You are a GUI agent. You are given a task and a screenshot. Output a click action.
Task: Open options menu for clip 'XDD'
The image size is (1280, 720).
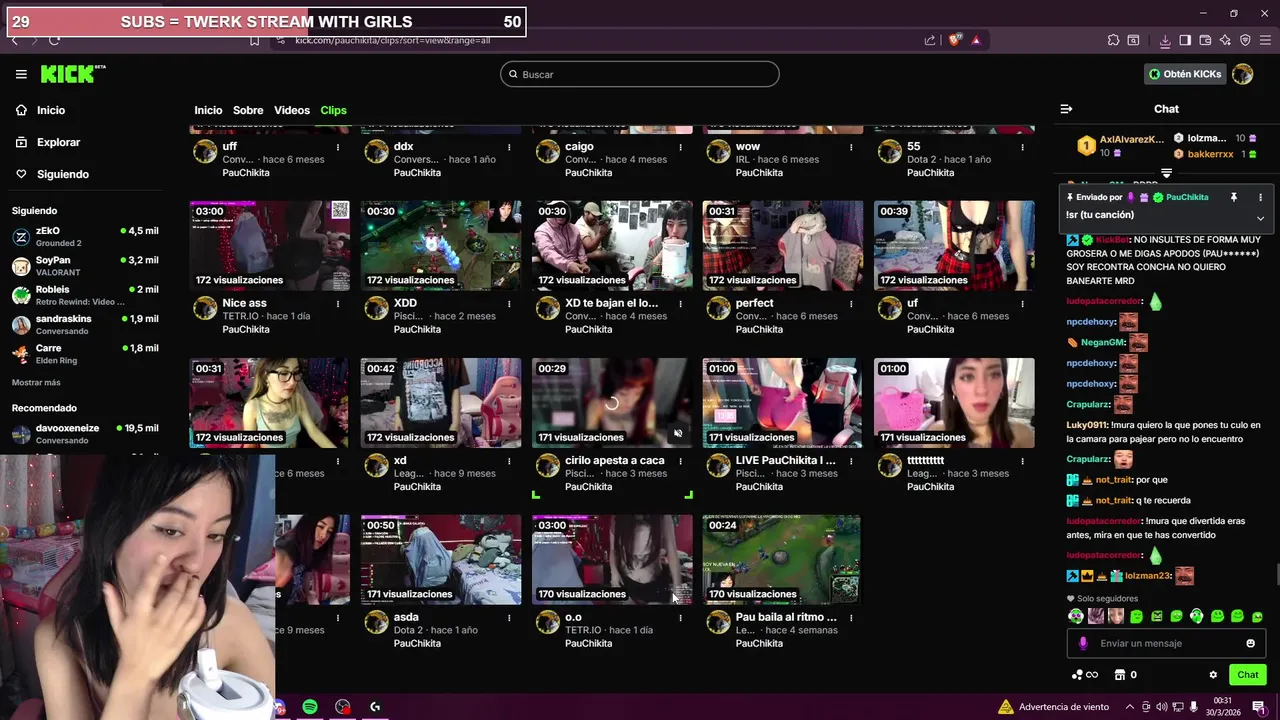coord(509,304)
